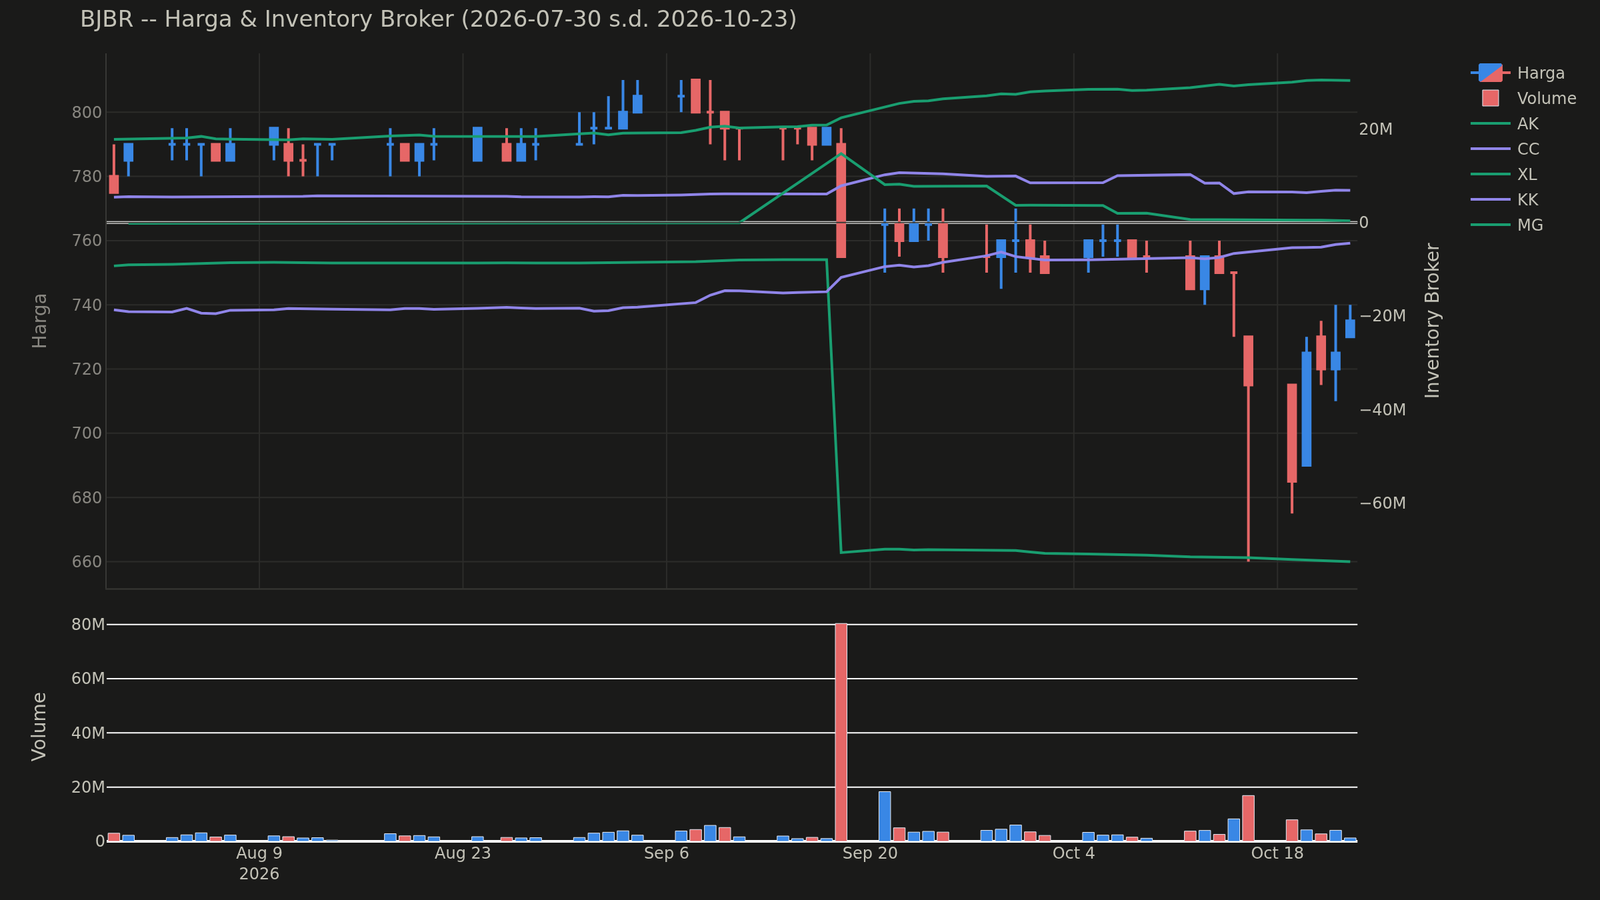Toggle the XL broker legend entry

click(x=1505, y=174)
